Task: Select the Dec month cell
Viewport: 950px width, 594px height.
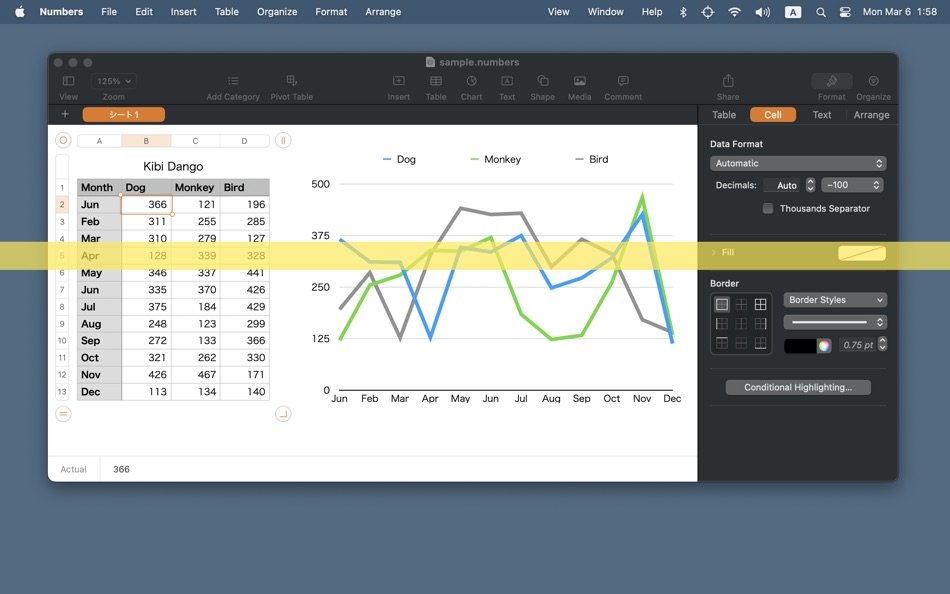Action: click(x=99, y=392)
